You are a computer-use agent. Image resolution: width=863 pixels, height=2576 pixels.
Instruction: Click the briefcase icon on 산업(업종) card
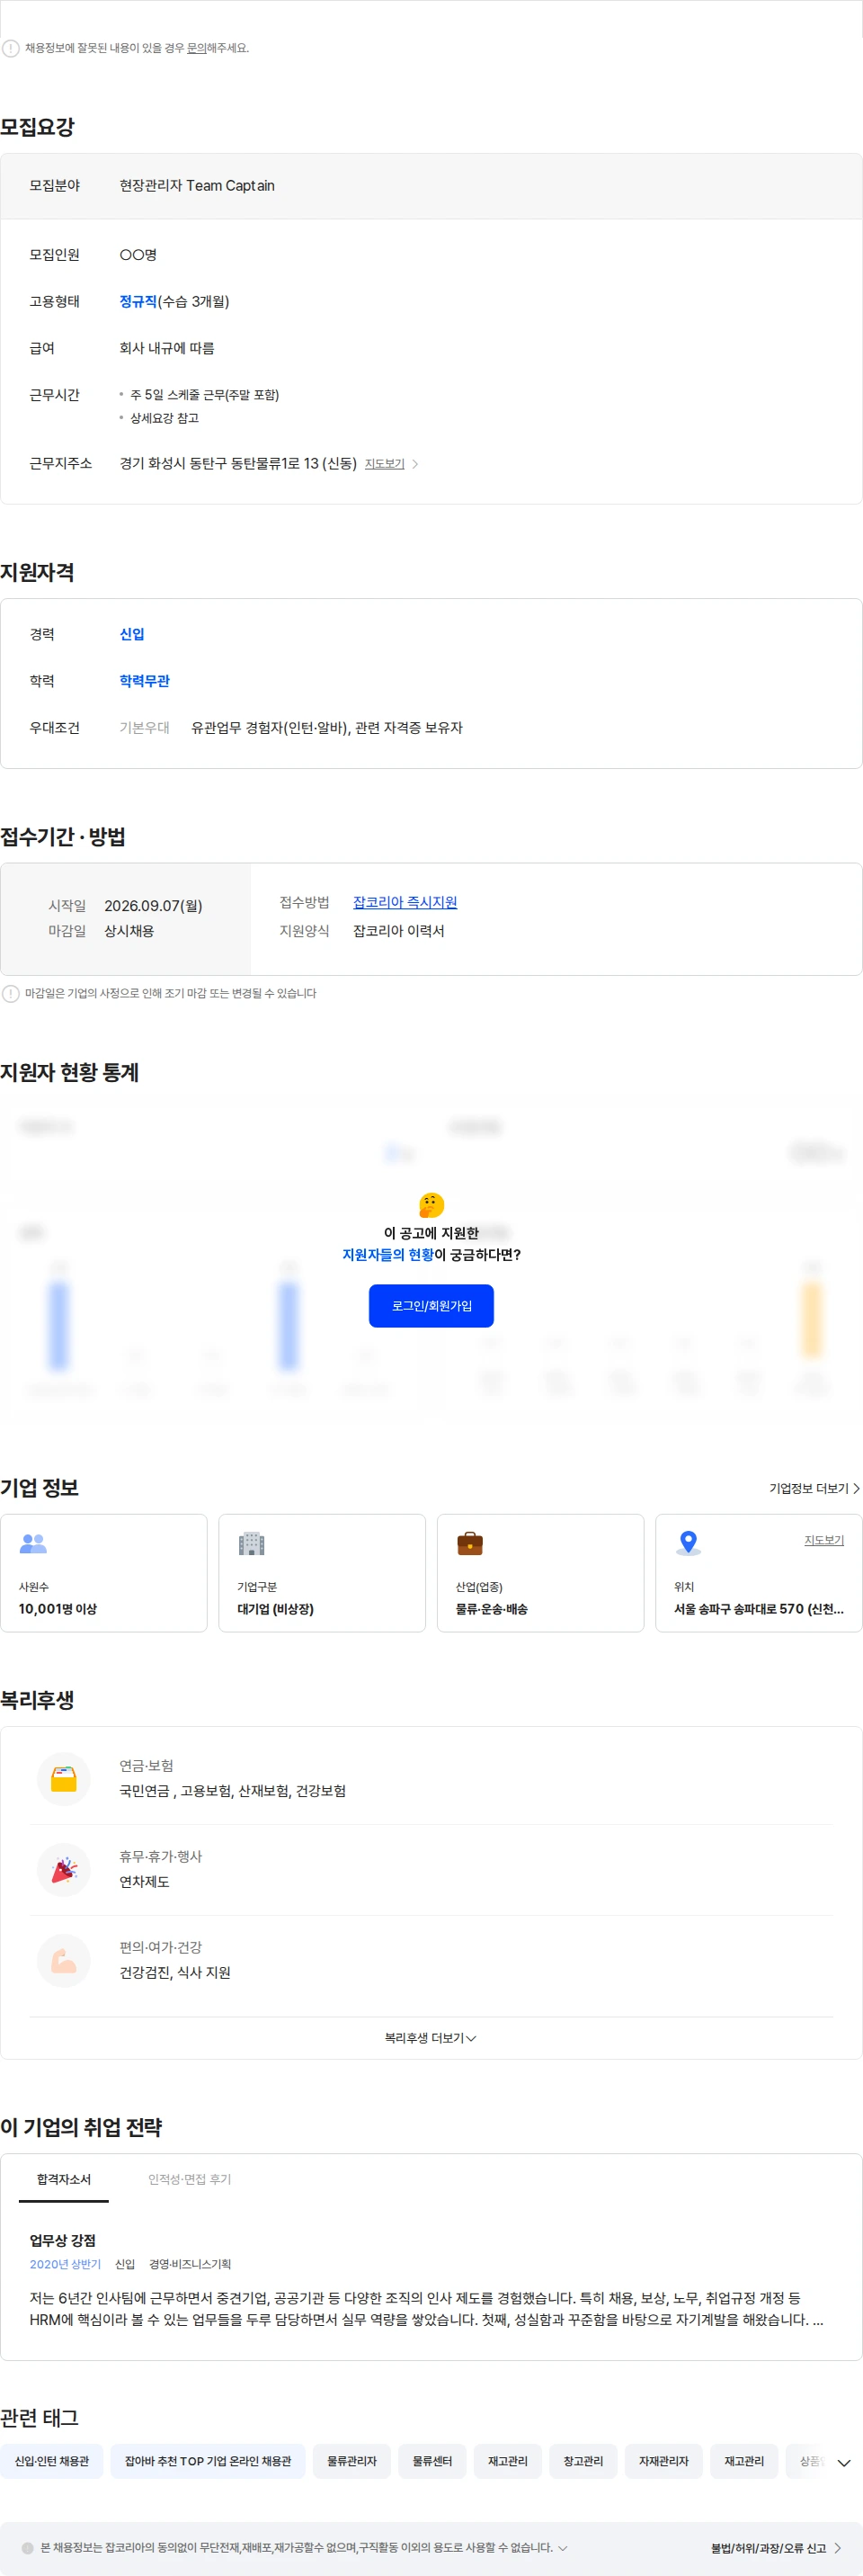click(x=470, y=1543)
